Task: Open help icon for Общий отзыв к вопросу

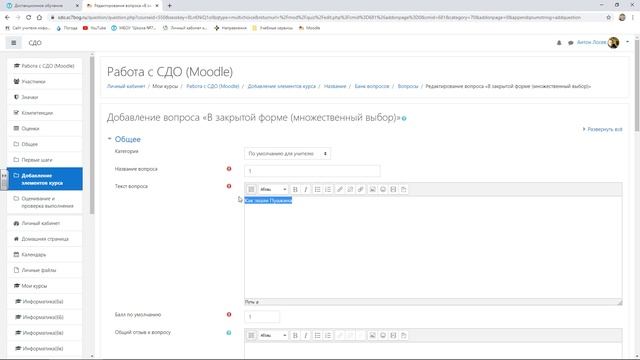Action: pyautogui.click(x=229, y=333)
